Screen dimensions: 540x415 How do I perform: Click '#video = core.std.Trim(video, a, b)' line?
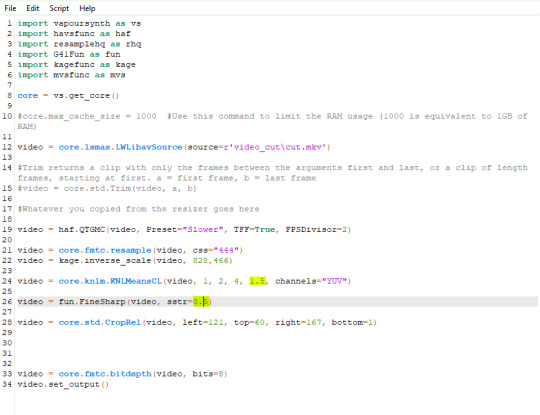(x=107, y=188)
